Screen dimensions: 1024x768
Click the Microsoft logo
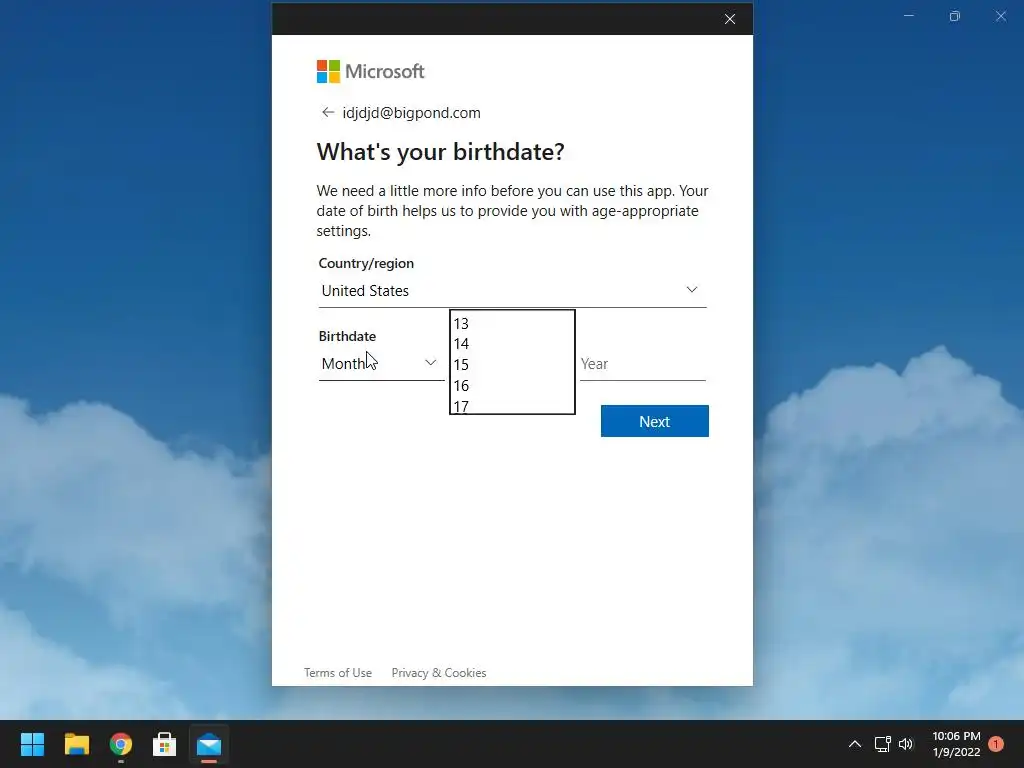[370, 71]
